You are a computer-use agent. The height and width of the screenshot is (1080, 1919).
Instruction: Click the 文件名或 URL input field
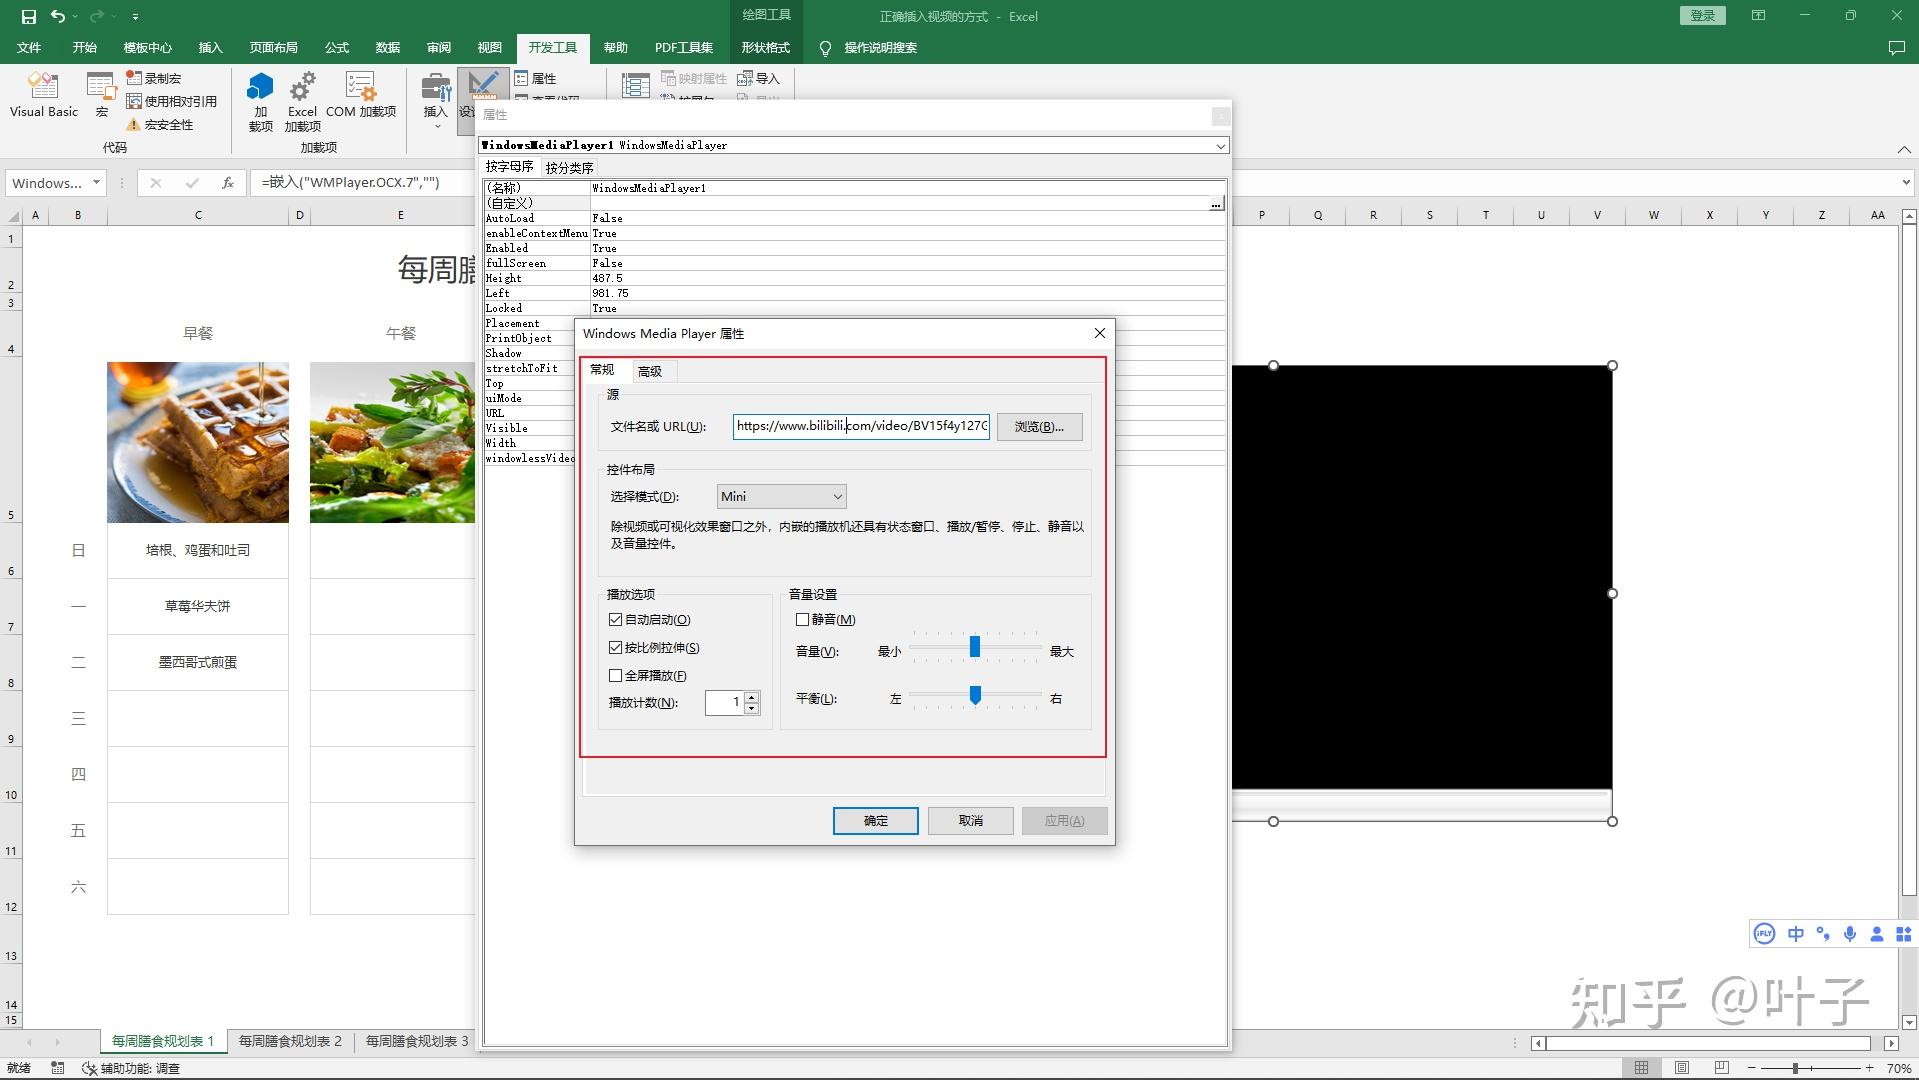(x=860, y=426)
